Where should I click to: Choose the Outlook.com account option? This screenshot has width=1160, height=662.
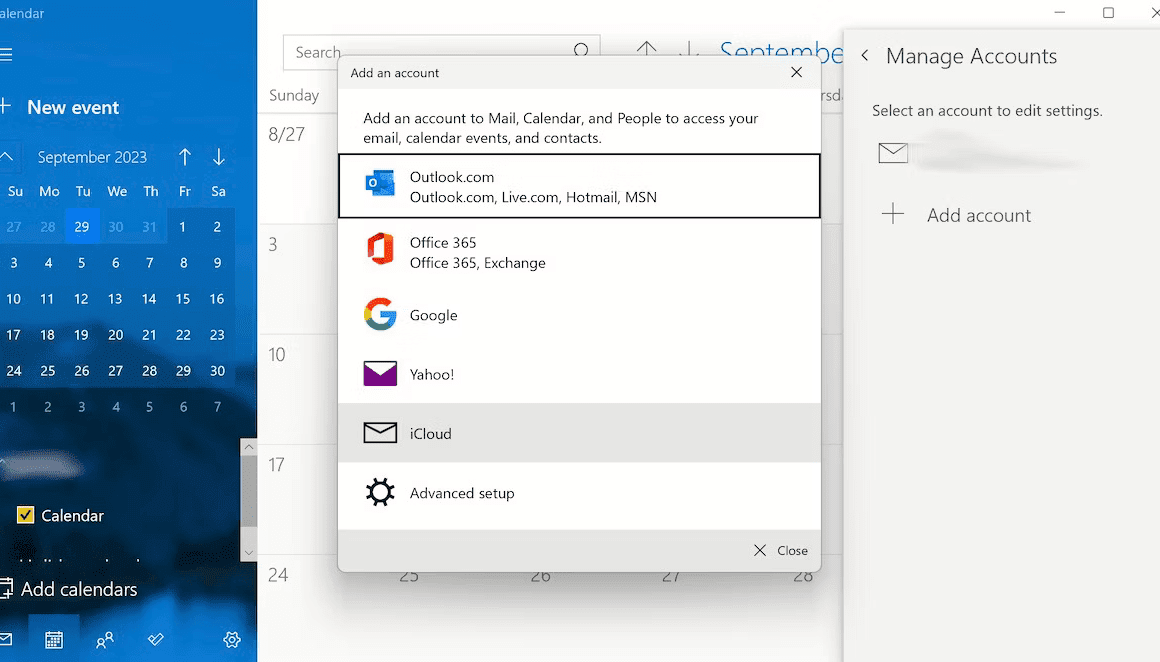(x=579, y=186)
